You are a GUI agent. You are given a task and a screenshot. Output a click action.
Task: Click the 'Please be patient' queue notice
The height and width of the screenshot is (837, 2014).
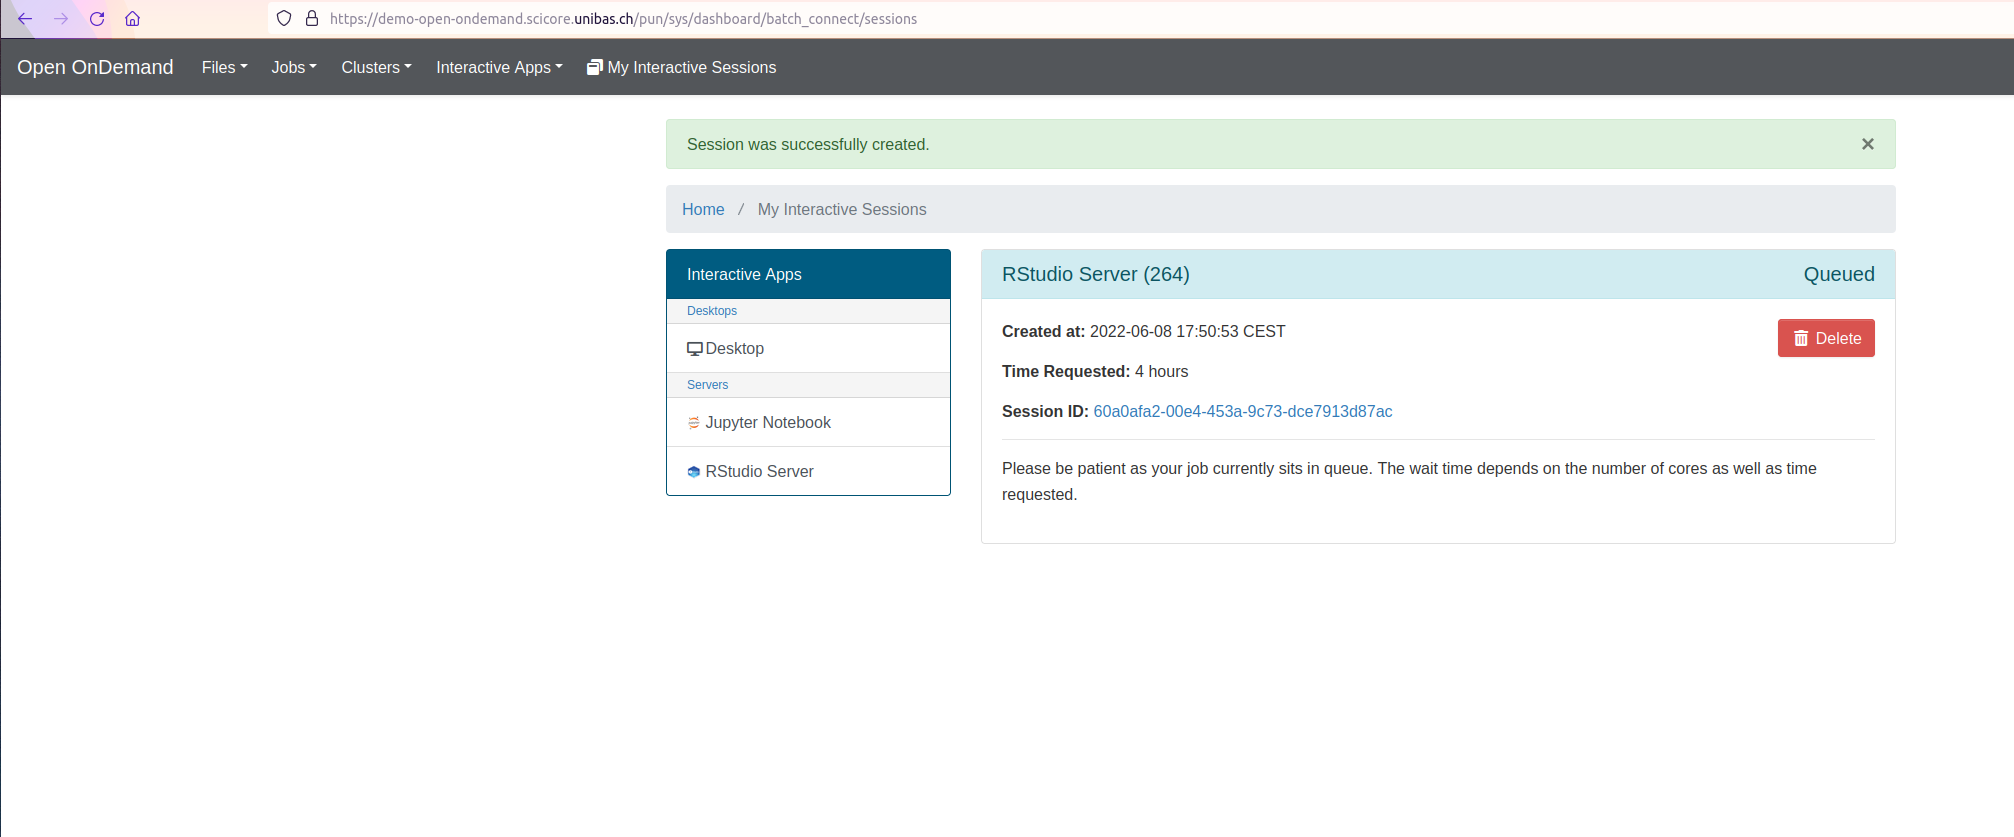pyautogui.click(x=1409, y=481)
